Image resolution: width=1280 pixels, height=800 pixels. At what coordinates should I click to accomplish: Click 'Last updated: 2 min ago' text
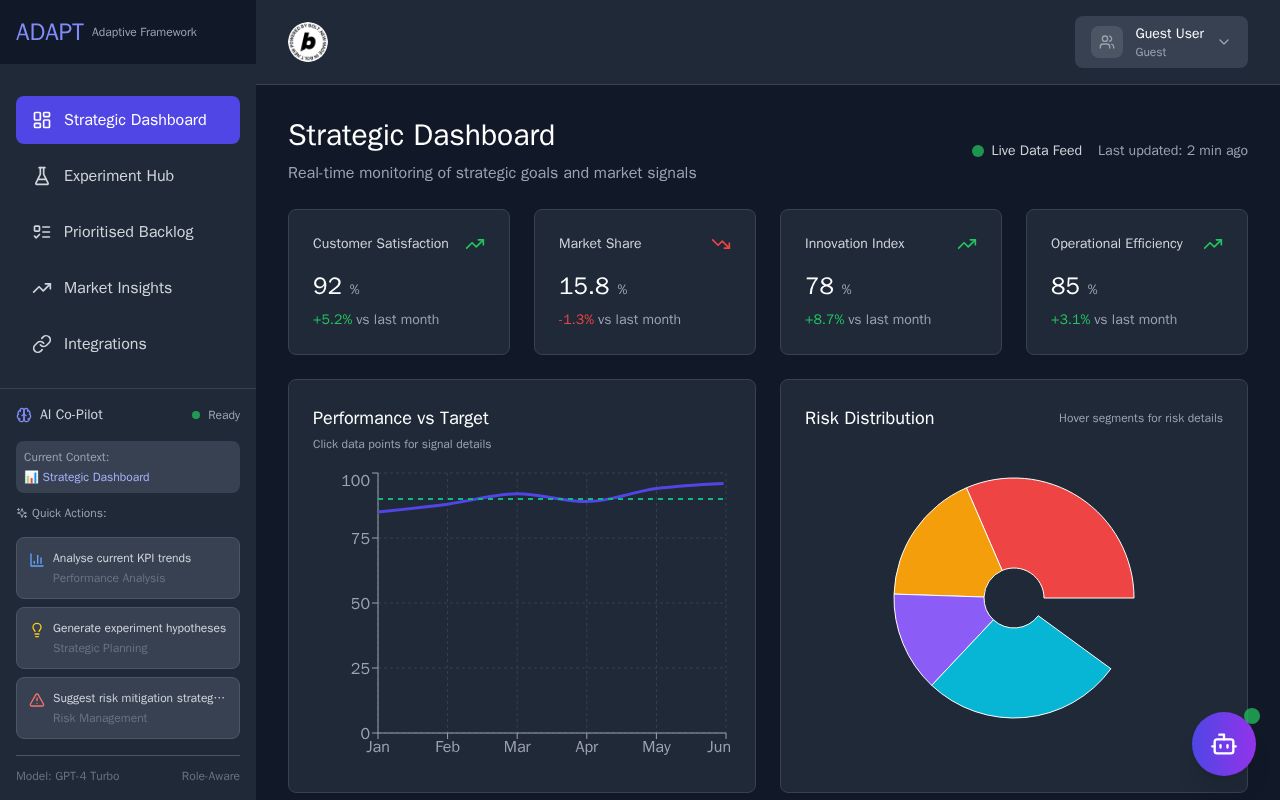coord(1173,151)
